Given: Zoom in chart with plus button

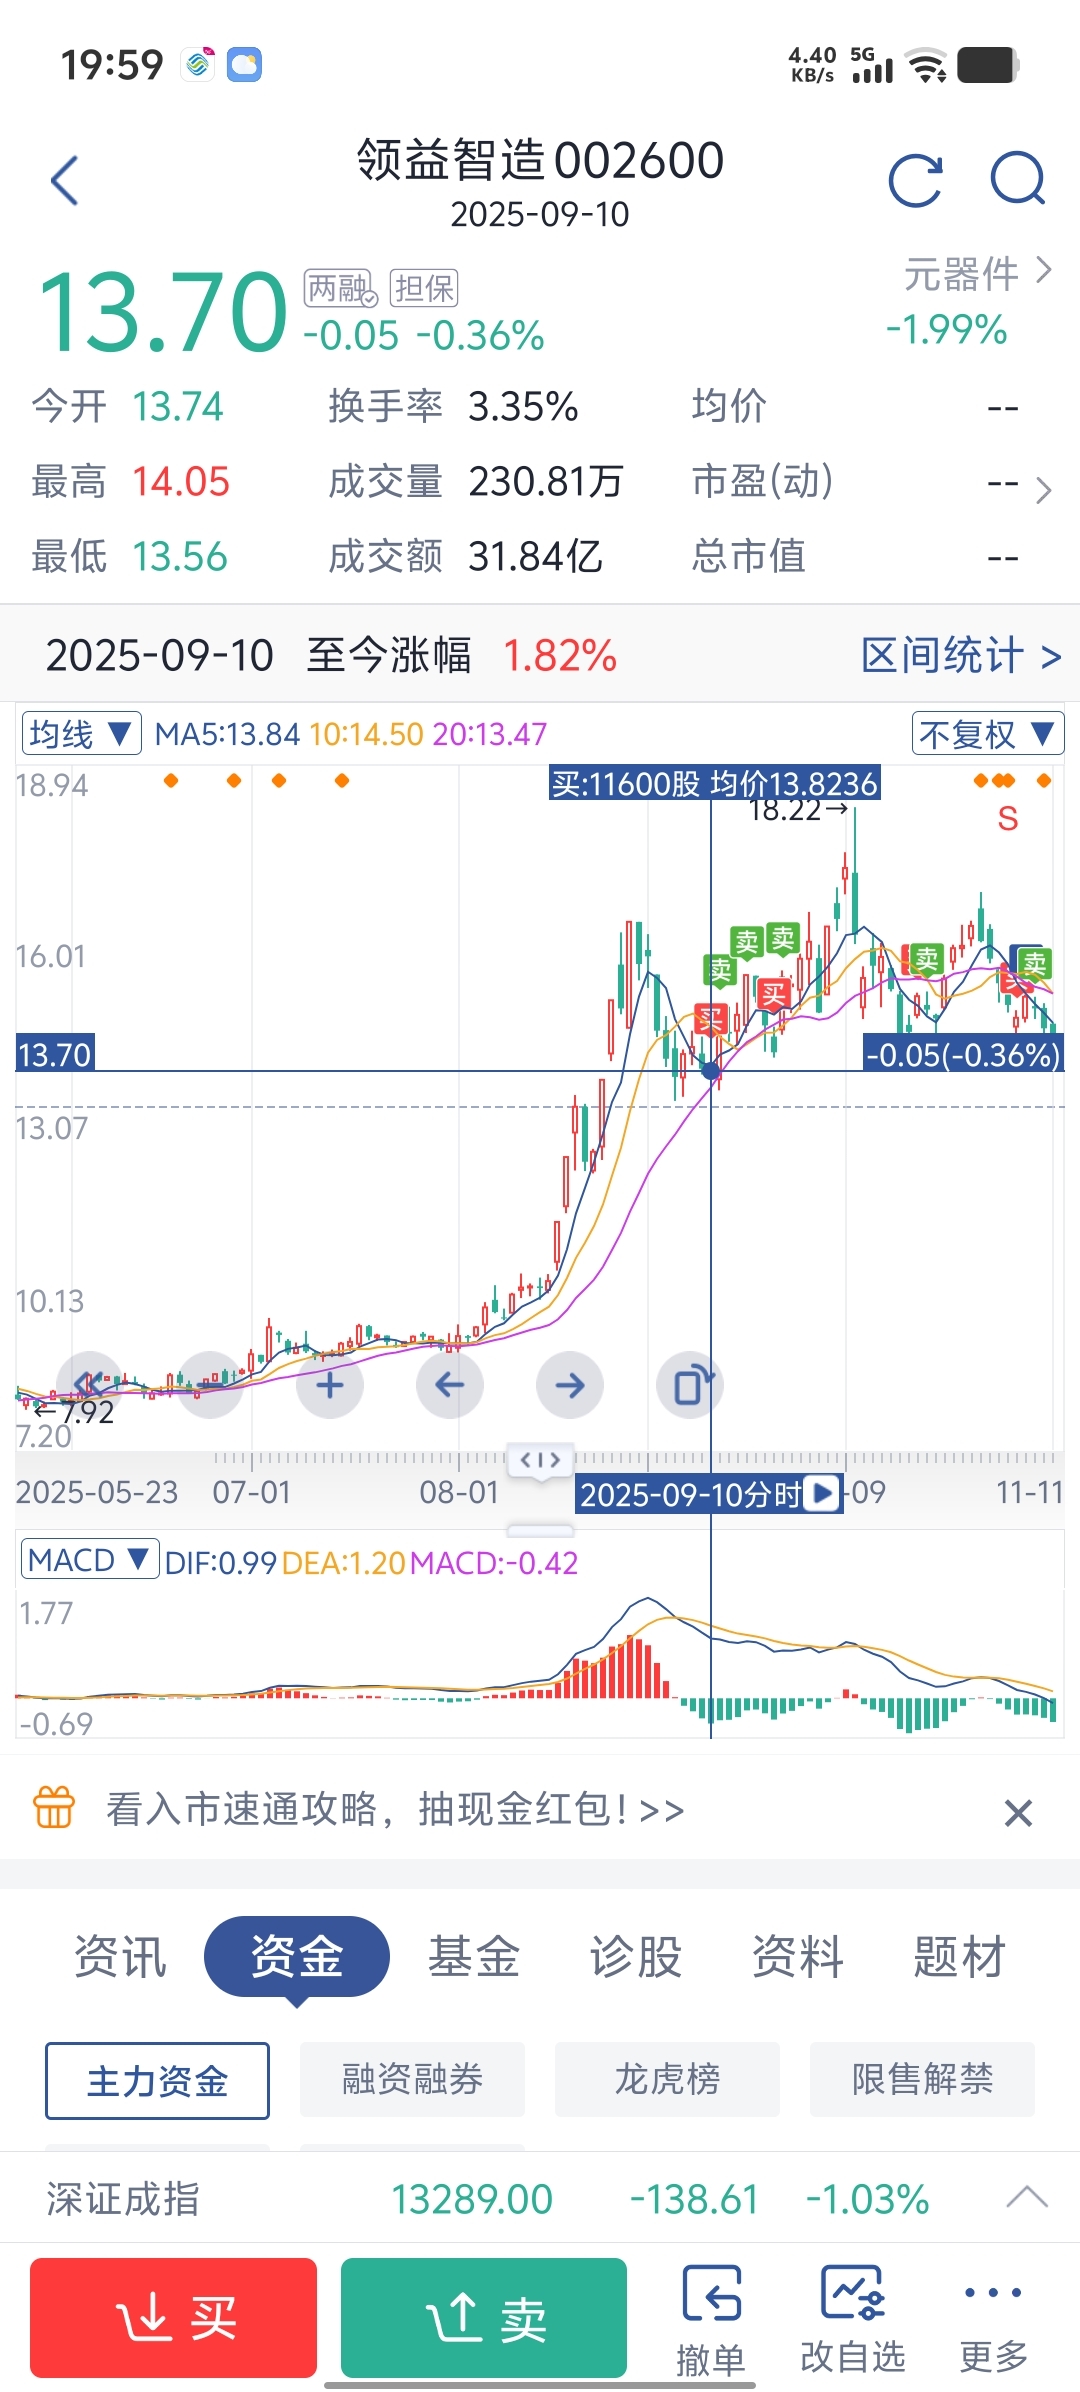Looking at the screenshot, I should [x=330, y=1385].
